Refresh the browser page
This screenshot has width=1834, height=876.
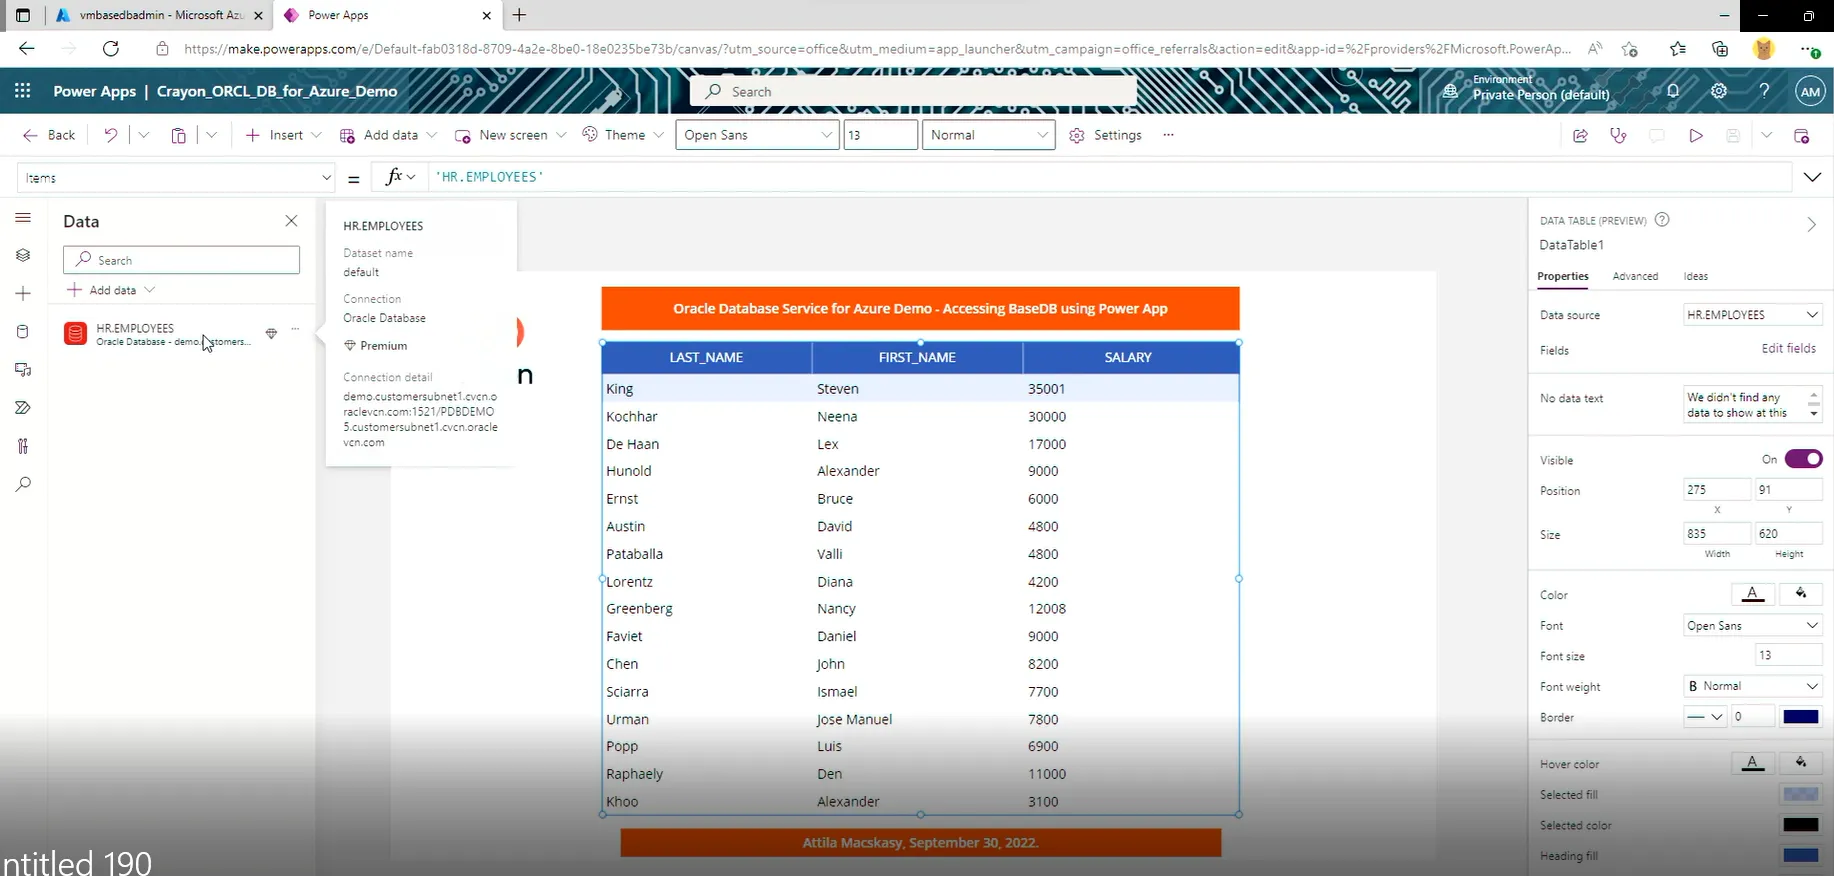[x=111, y=48]
